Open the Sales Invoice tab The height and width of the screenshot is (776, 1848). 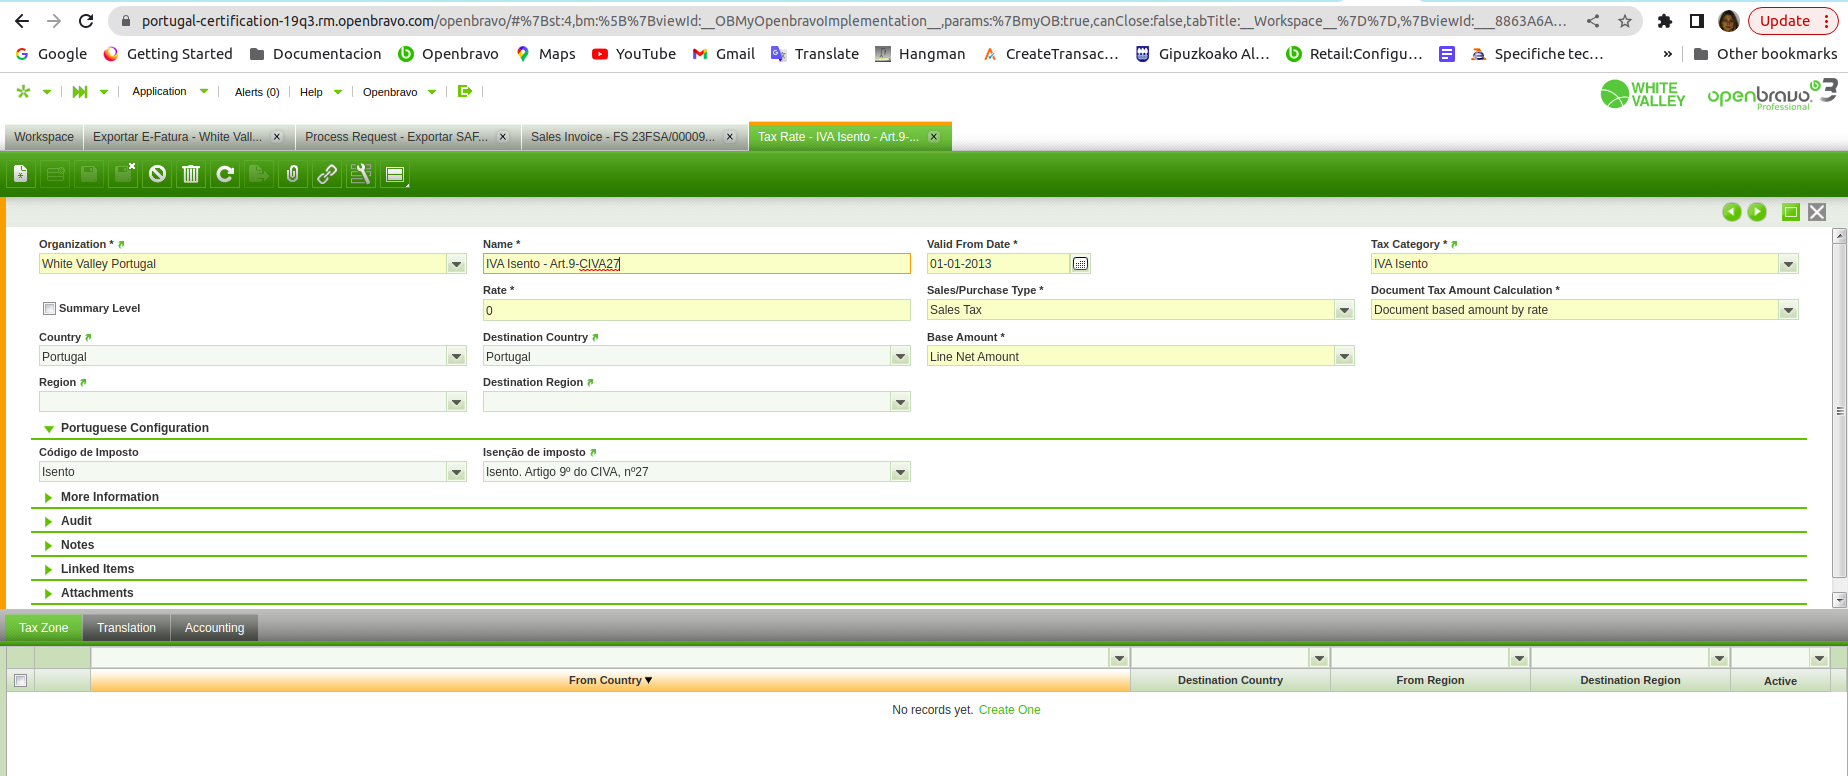point(622,137)
